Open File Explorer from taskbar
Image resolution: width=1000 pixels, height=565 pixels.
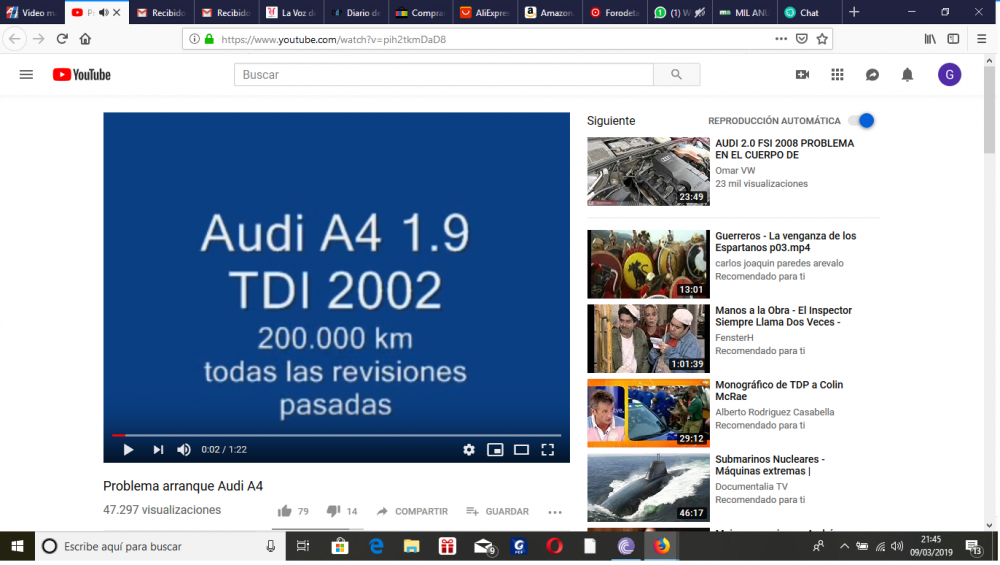pos(411,547)
